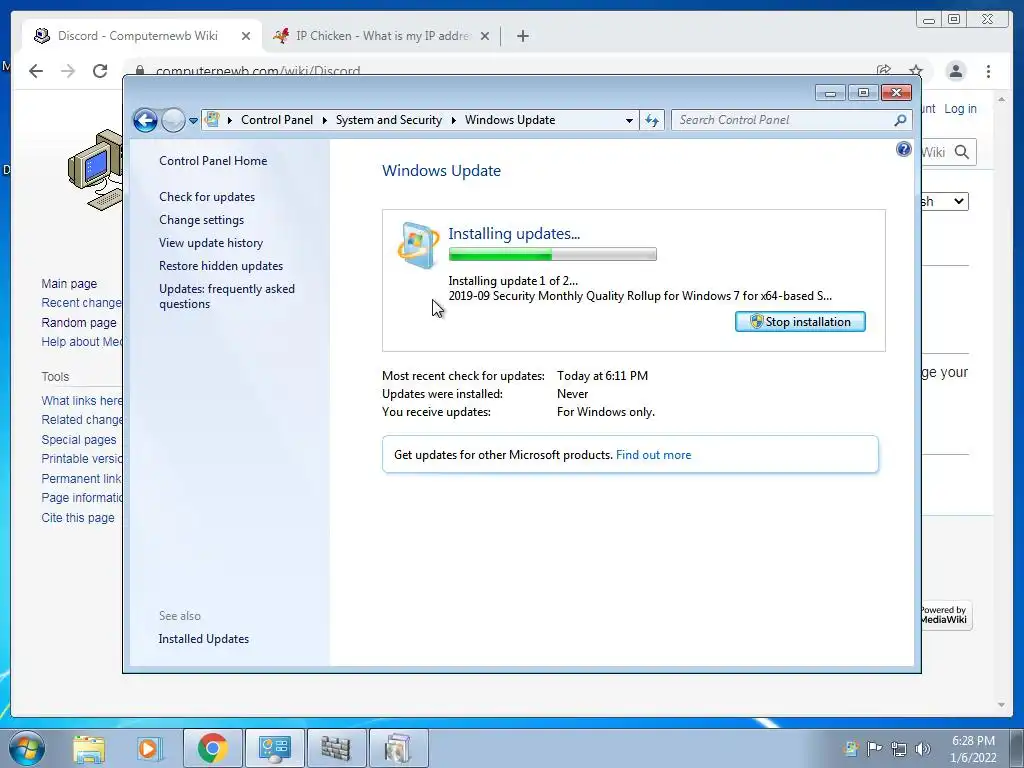Click the Windows Start button
The height and width of the screenshot is (768, 1024).
pyautogui.click(x=26, y=748)
